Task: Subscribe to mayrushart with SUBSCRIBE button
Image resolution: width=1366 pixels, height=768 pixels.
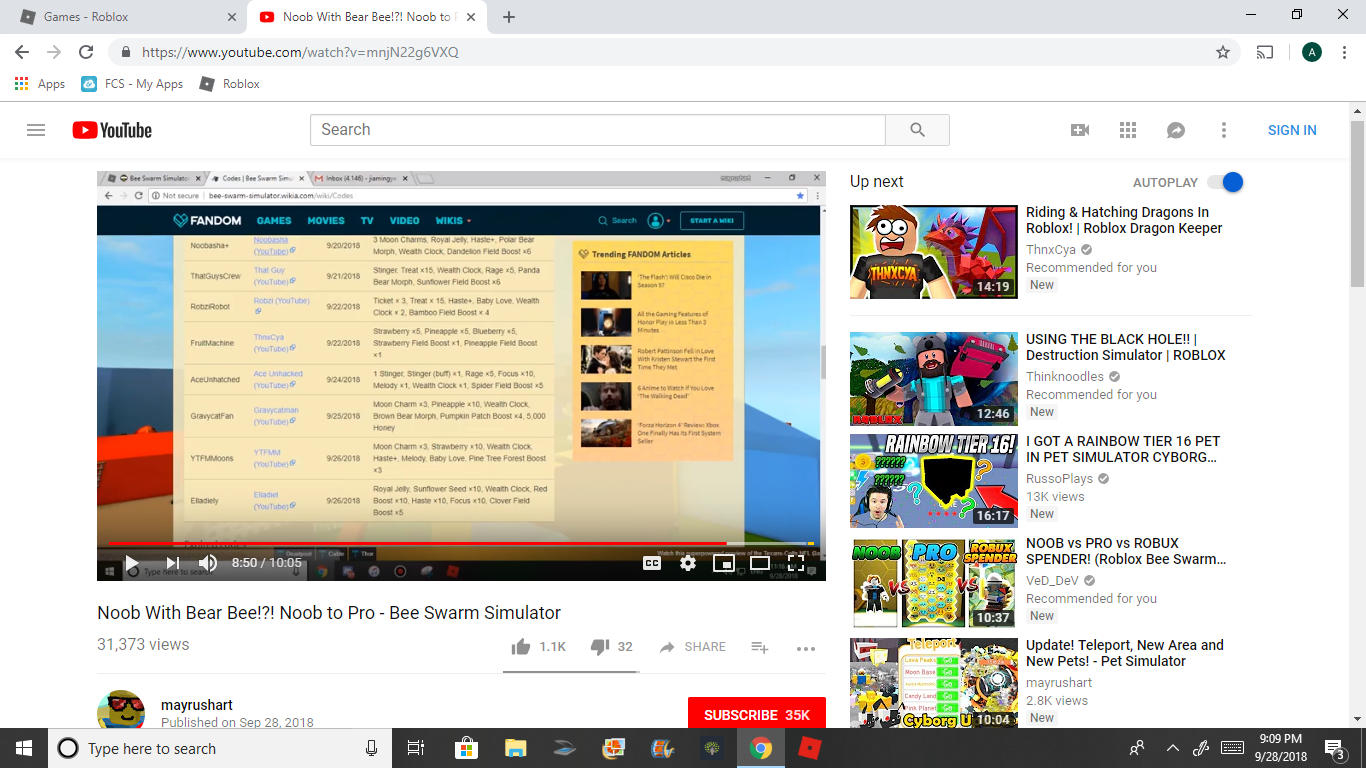Action: click(x=757, y=715)
